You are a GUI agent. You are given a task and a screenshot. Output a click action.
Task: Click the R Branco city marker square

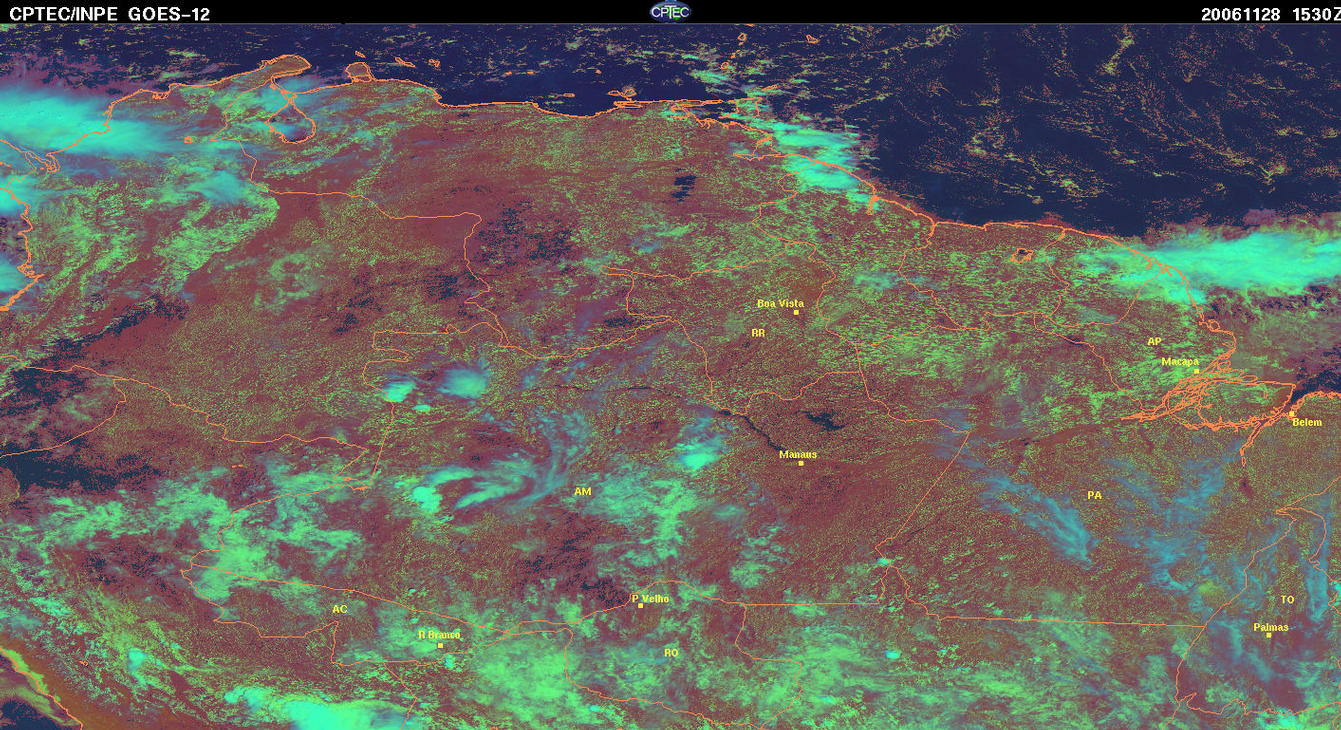point(440,645)
